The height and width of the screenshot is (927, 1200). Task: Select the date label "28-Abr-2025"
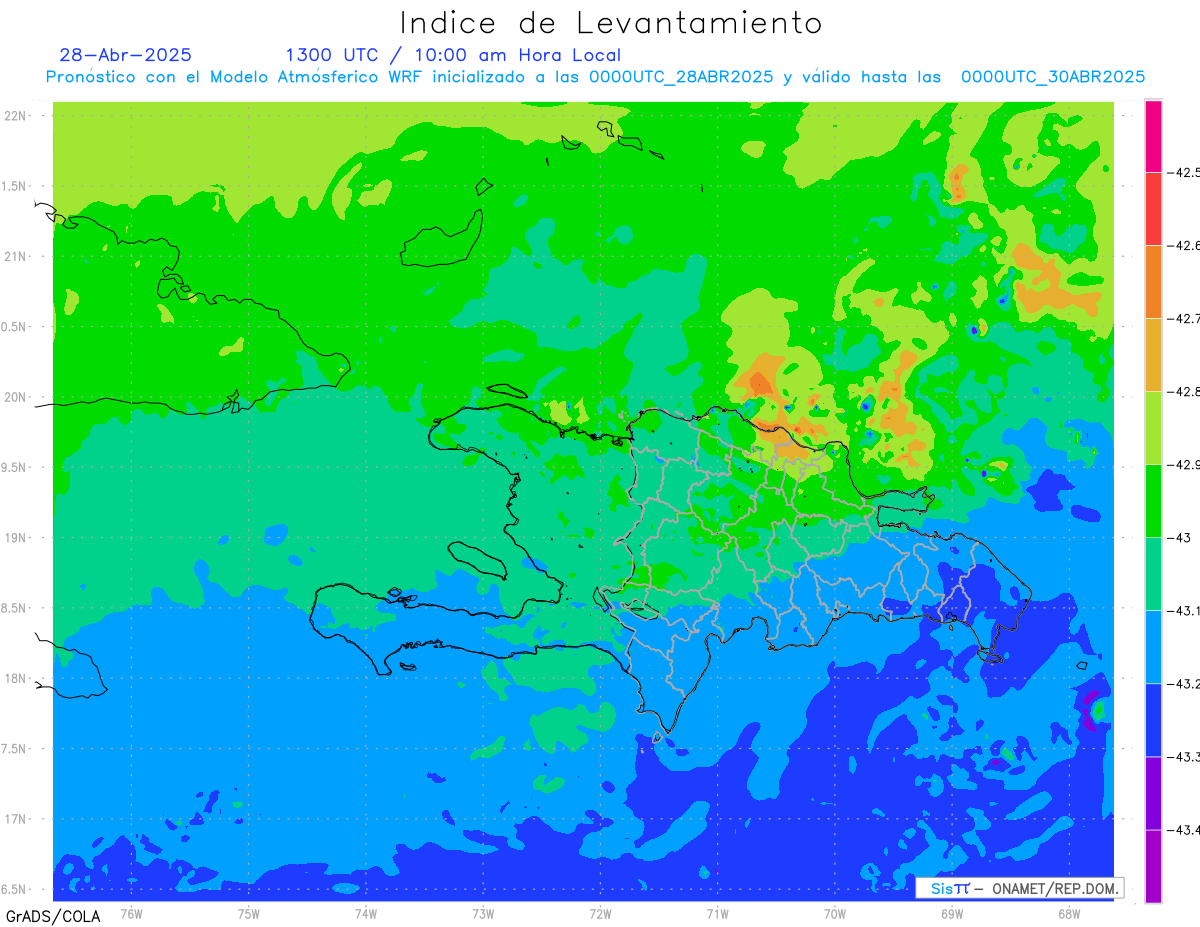tap(126, 55)
